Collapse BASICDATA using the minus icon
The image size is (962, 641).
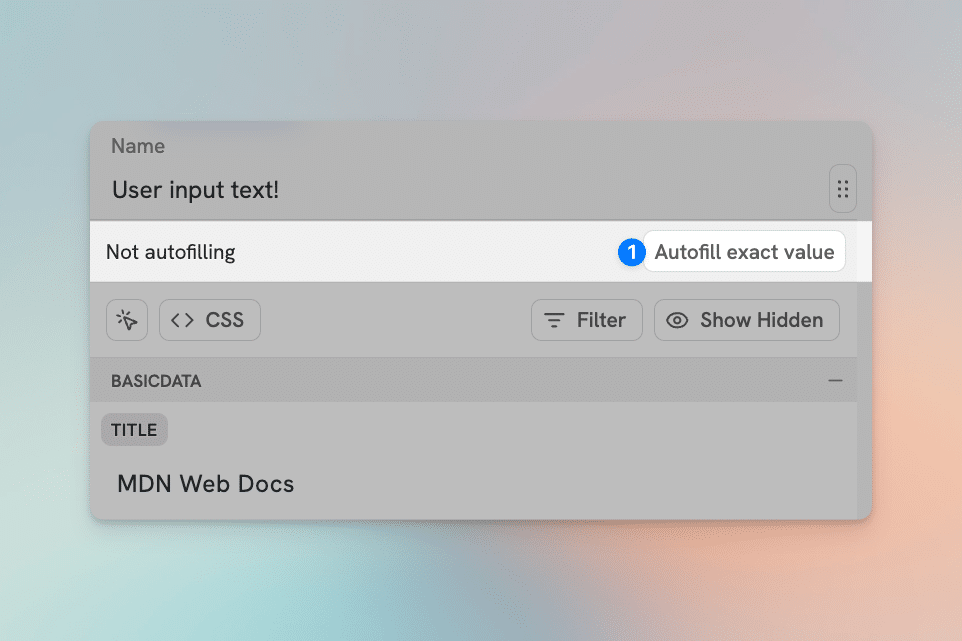(x=835, y=381)
